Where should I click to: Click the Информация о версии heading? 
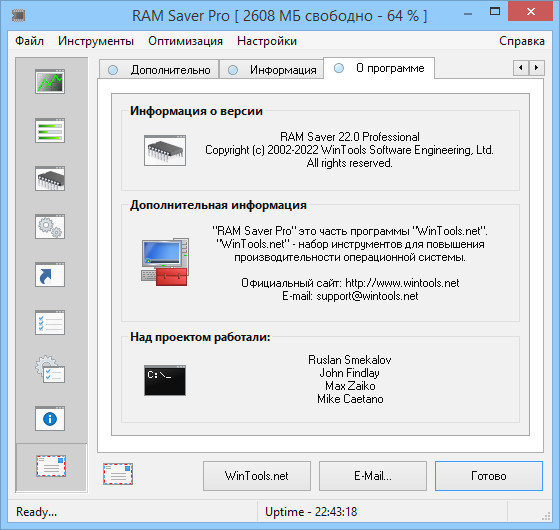point(196,111)
